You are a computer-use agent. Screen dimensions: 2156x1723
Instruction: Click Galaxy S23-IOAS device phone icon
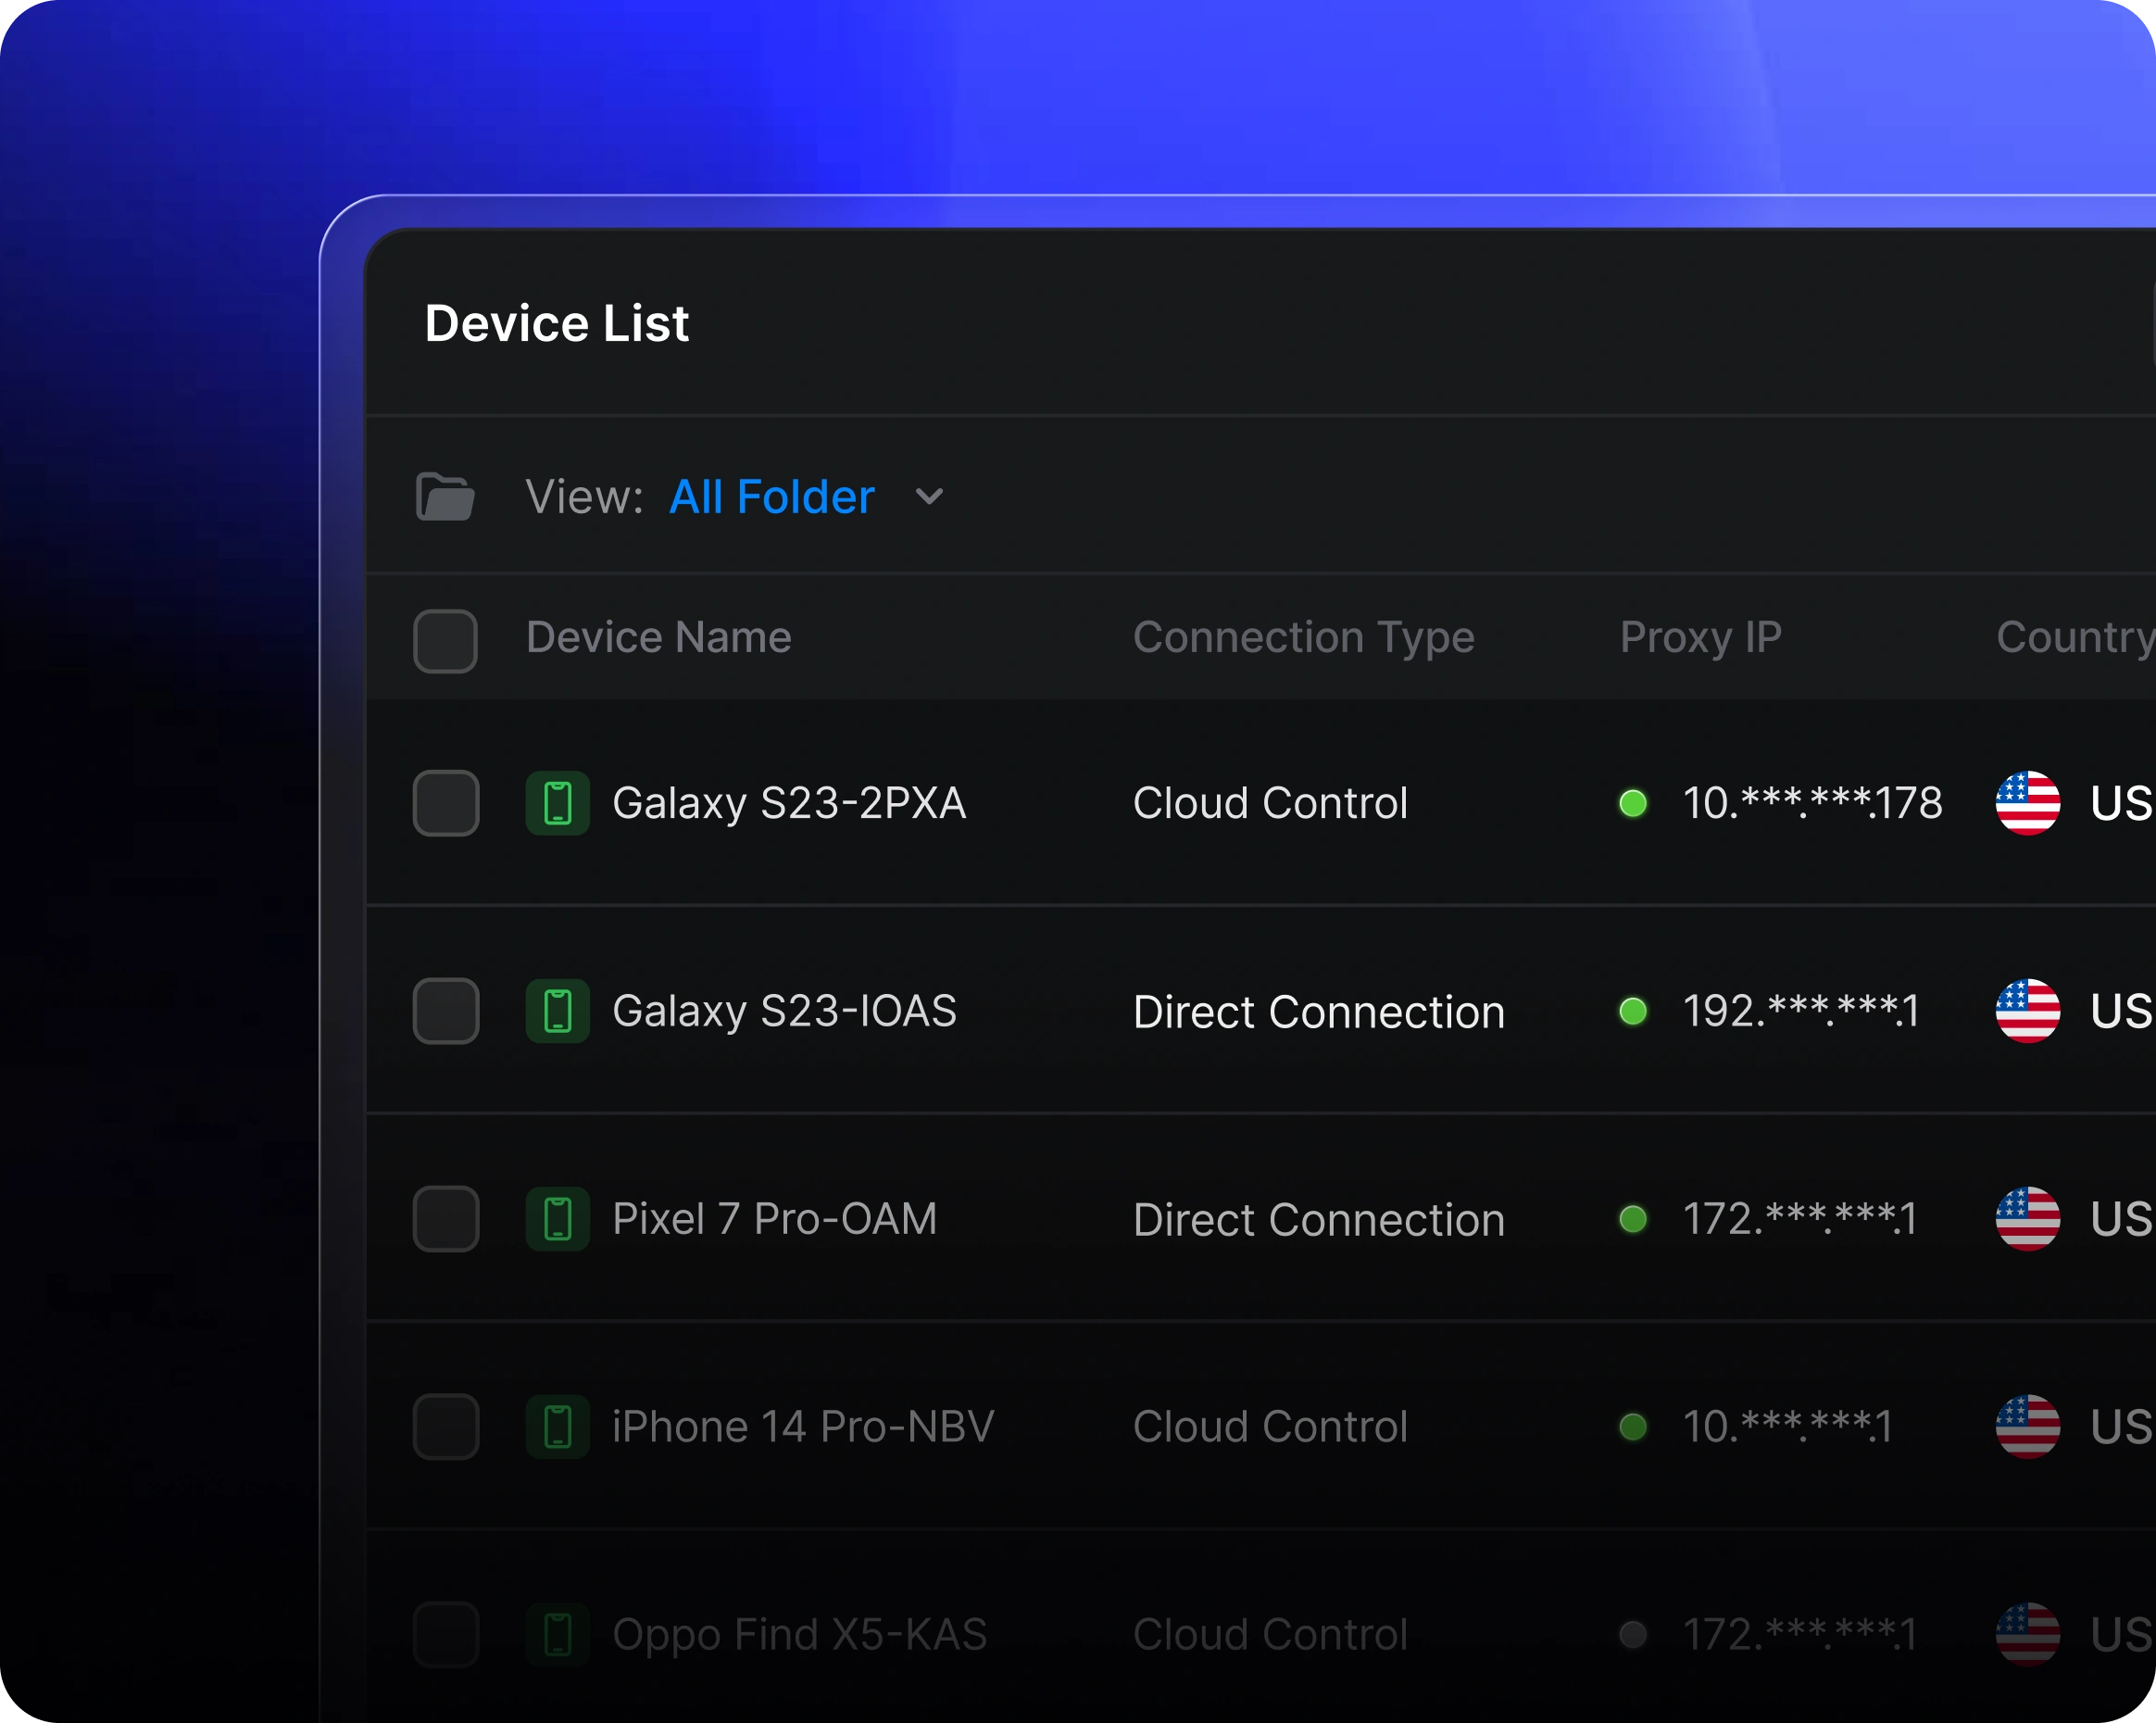pos(557,1011)
